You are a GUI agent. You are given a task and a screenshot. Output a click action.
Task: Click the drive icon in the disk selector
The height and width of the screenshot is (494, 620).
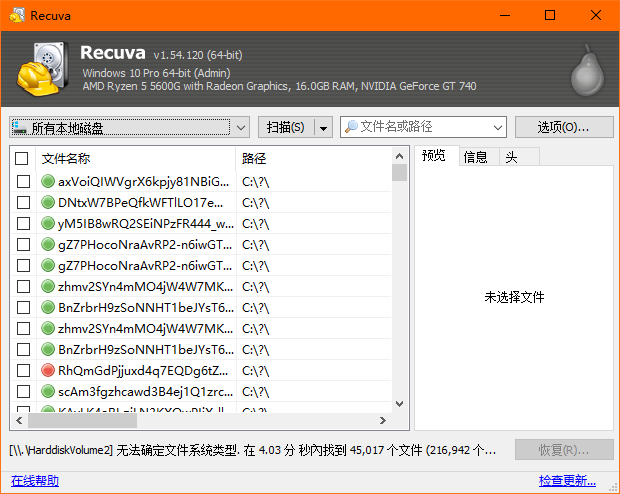[20, 127]
